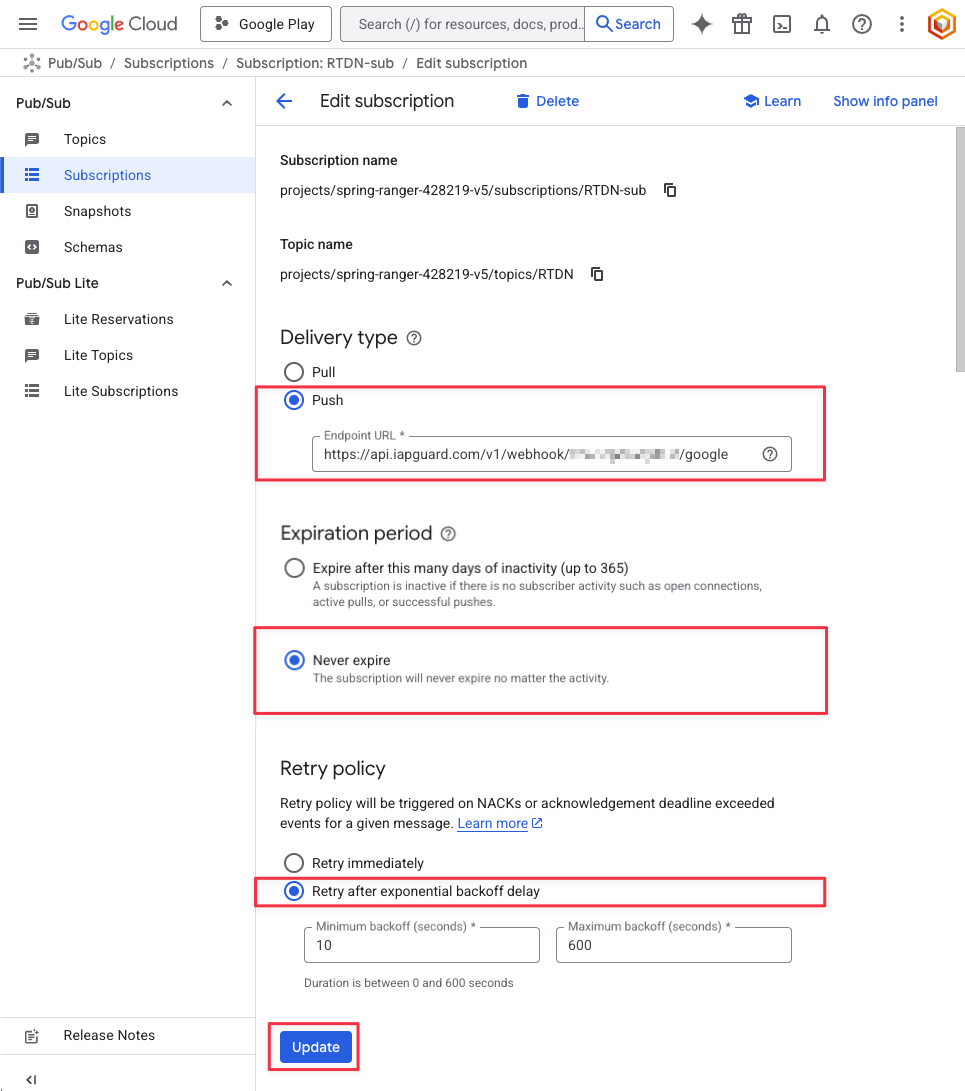Click the Gemini sparkle icon
965x1091 pixels.
click(x=702, y=24)
